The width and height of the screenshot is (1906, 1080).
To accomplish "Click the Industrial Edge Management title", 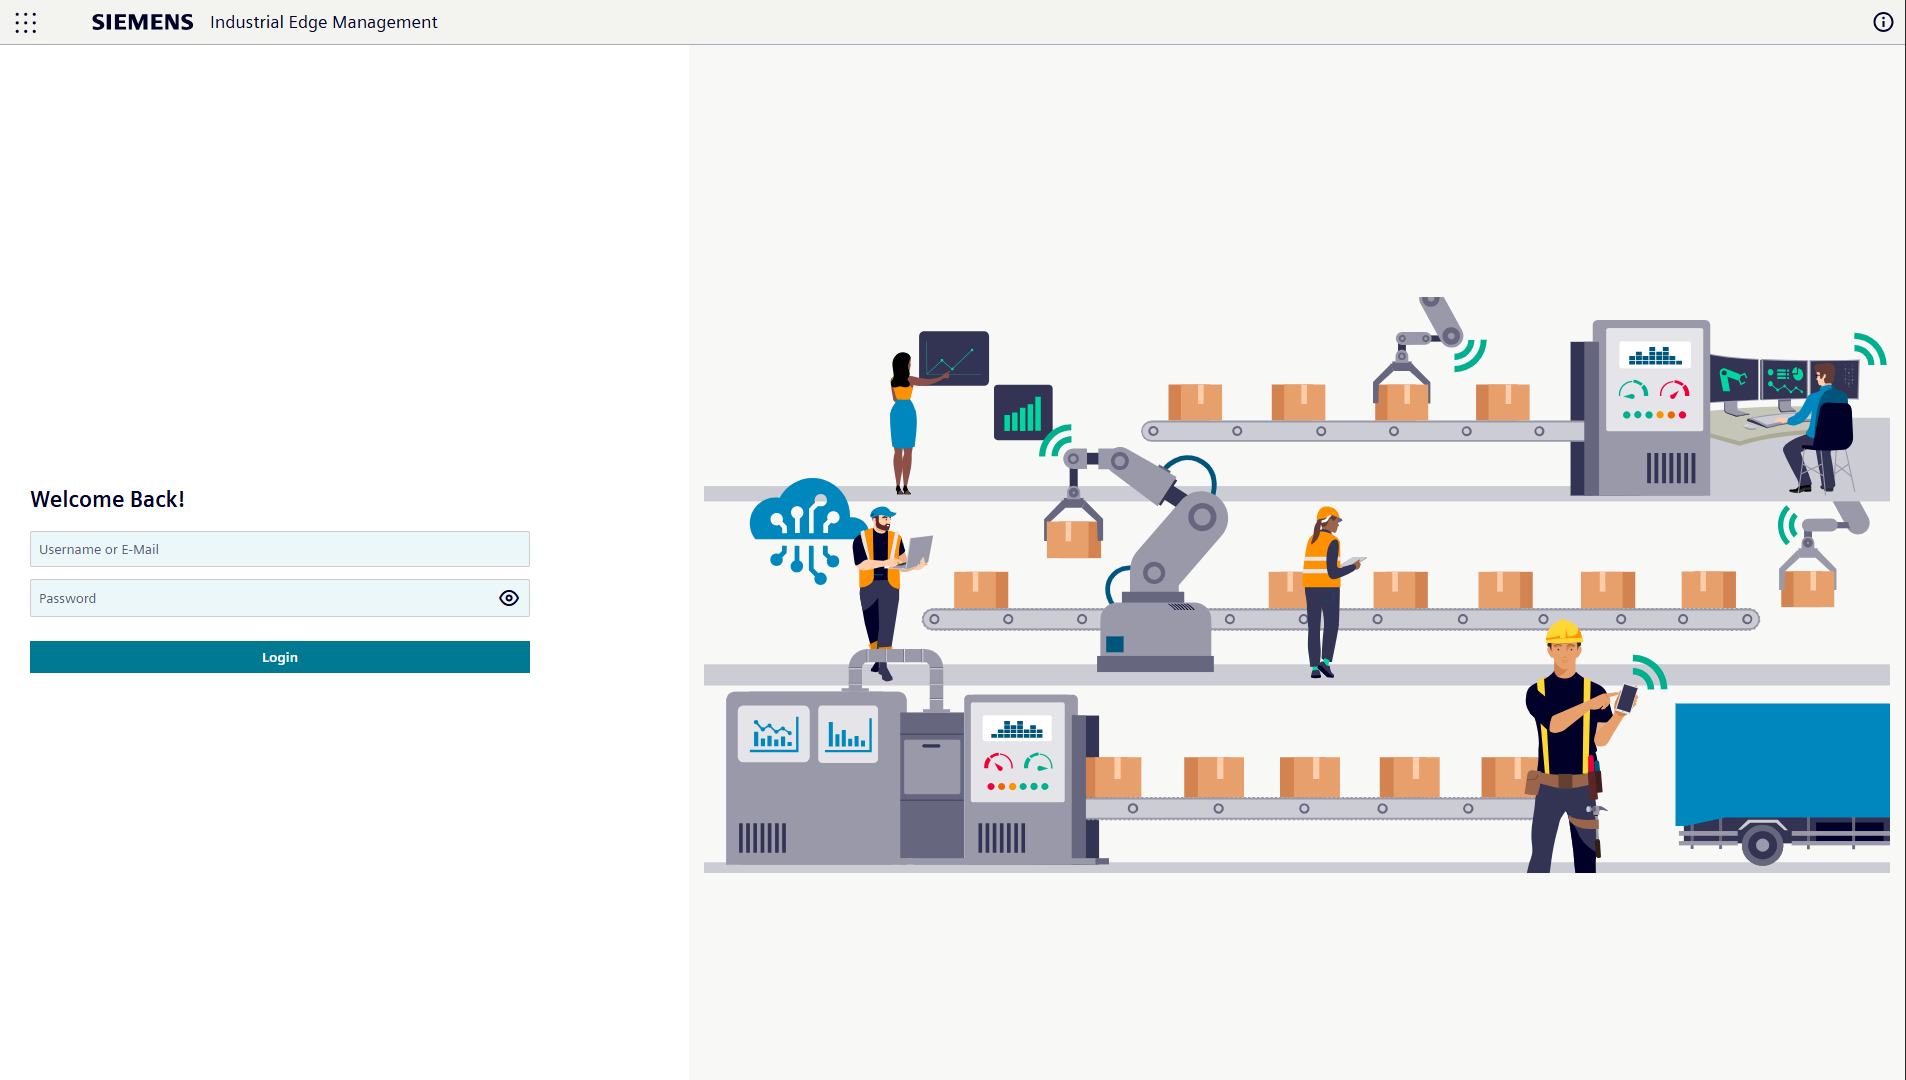I will point(323,22).
